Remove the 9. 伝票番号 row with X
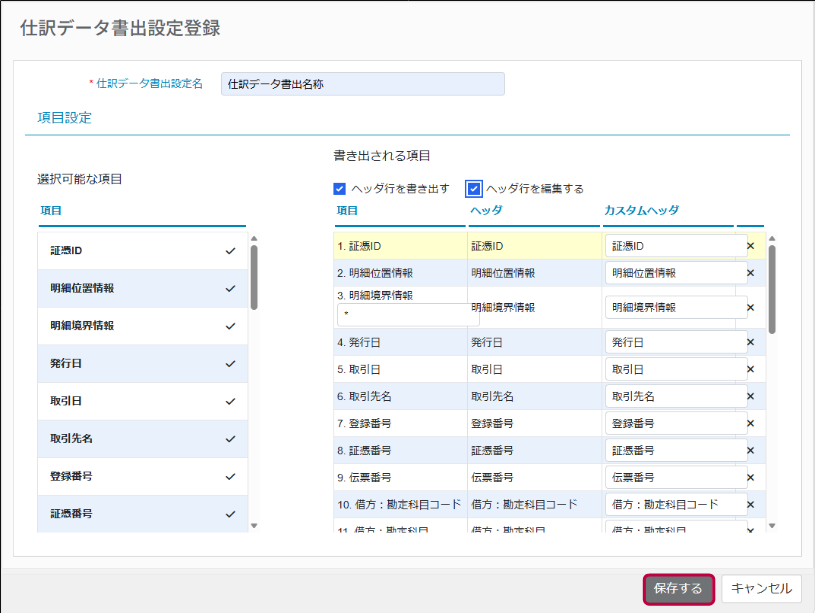 click(x=751, y=477)
